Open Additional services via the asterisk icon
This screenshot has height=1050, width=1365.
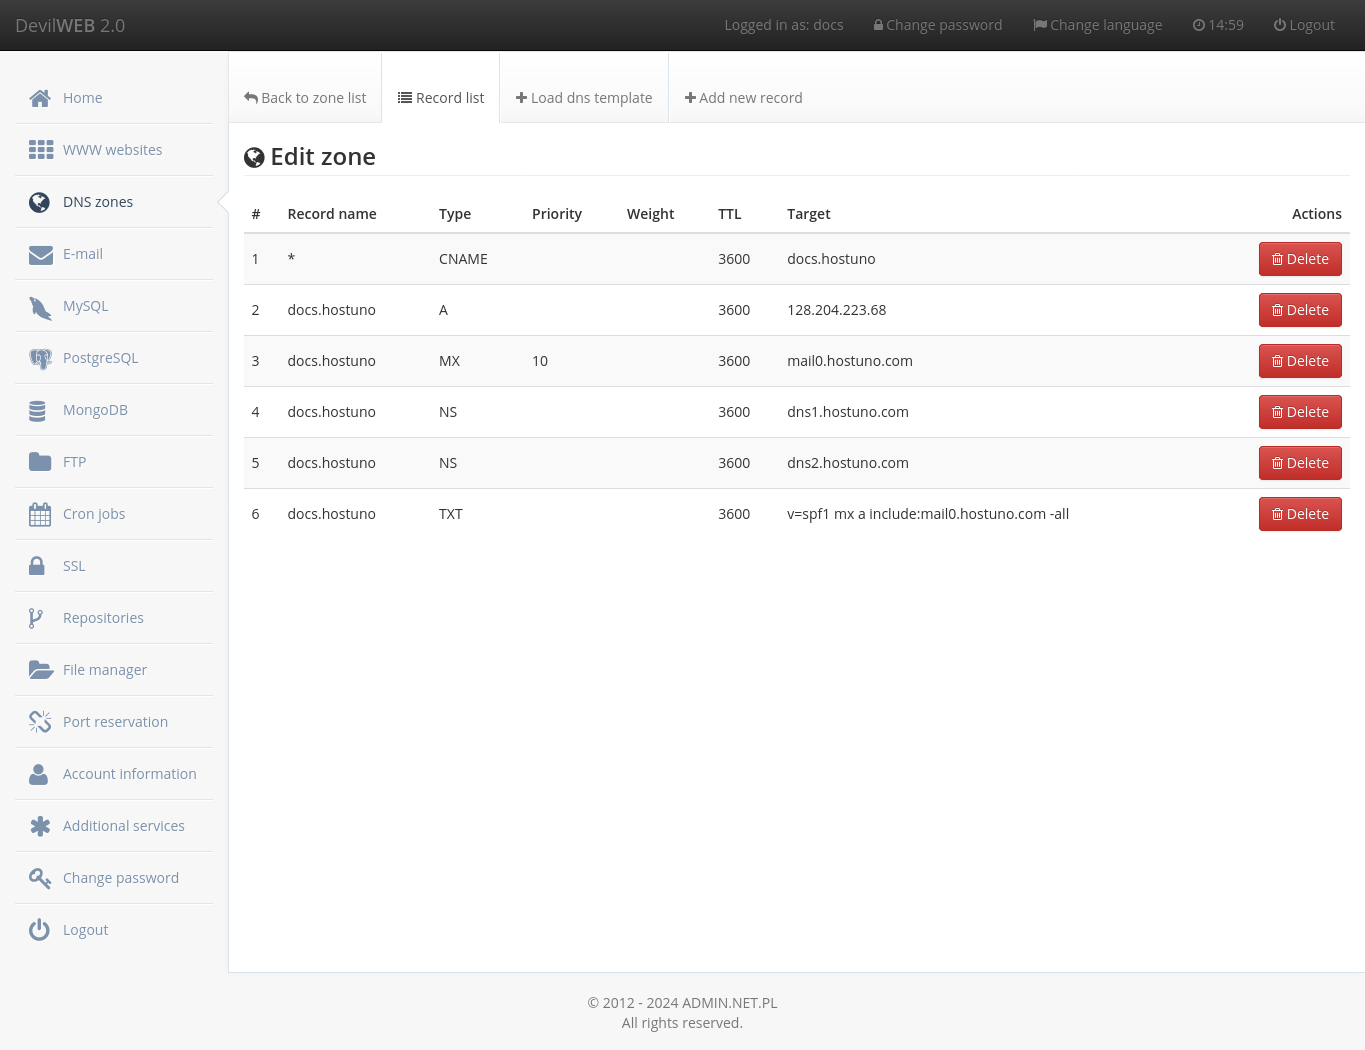pyautogui.click(x=40, y=825)
